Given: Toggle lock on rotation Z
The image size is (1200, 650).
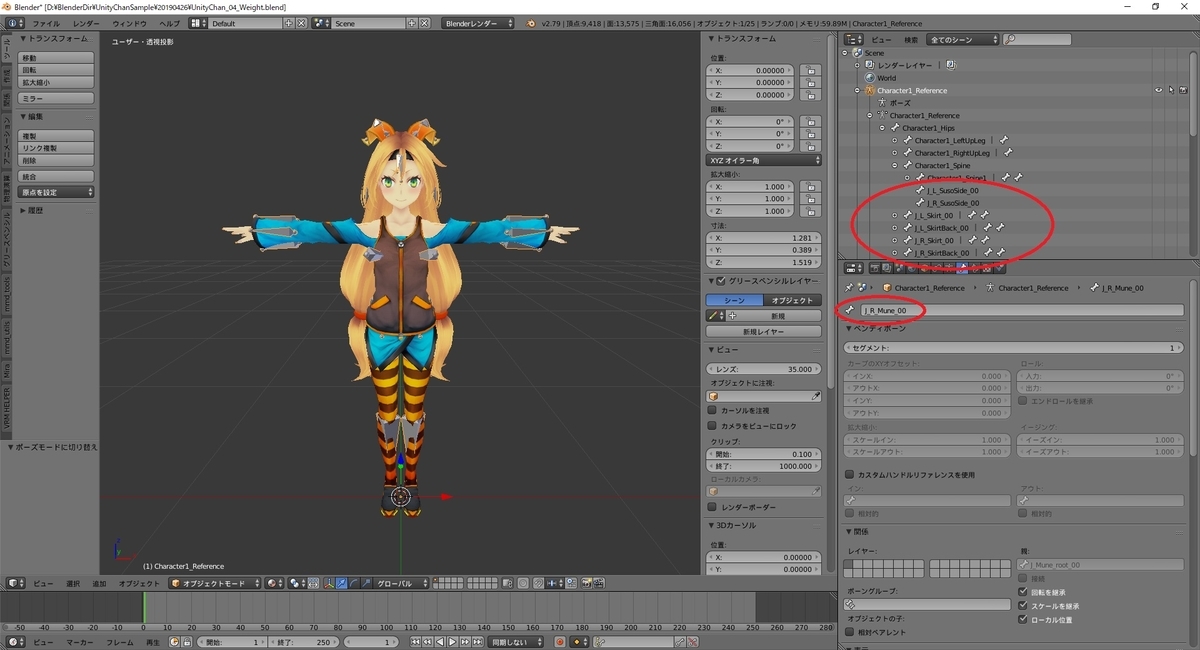Looking at the screenshot, I should [810, 146].
